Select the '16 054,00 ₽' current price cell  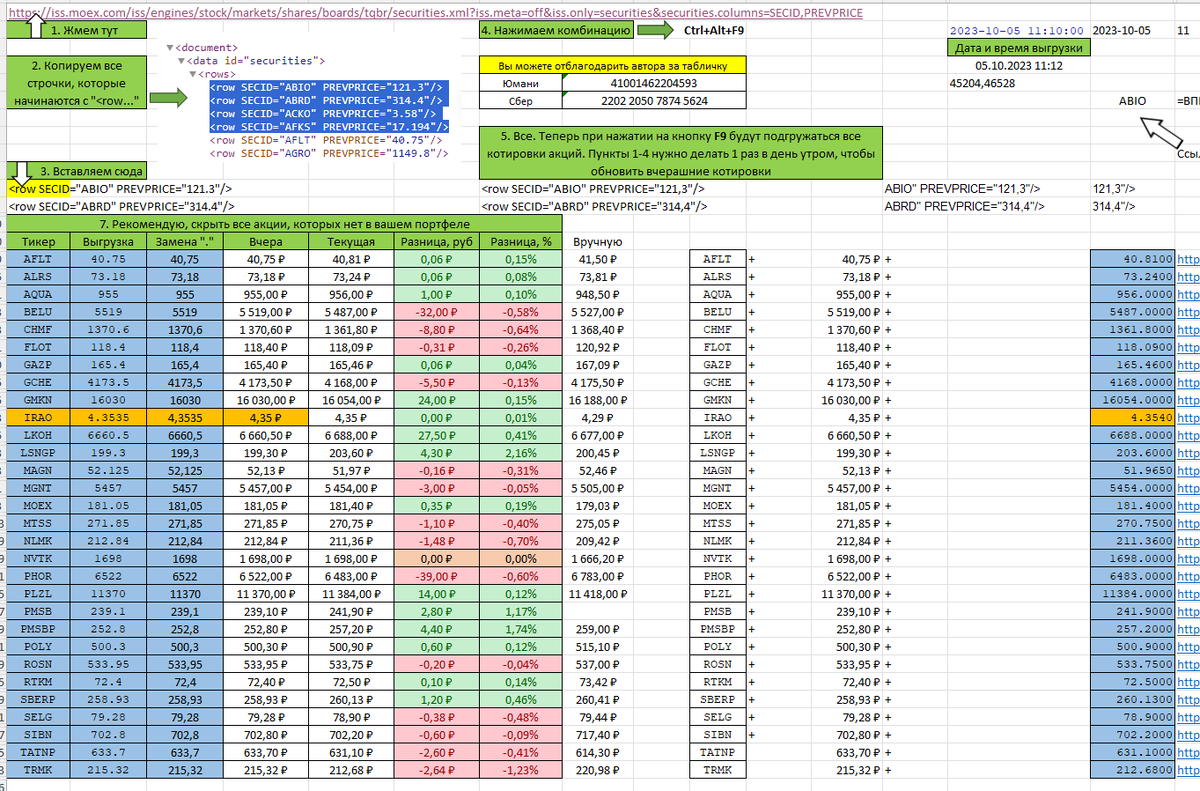[351, 398]
